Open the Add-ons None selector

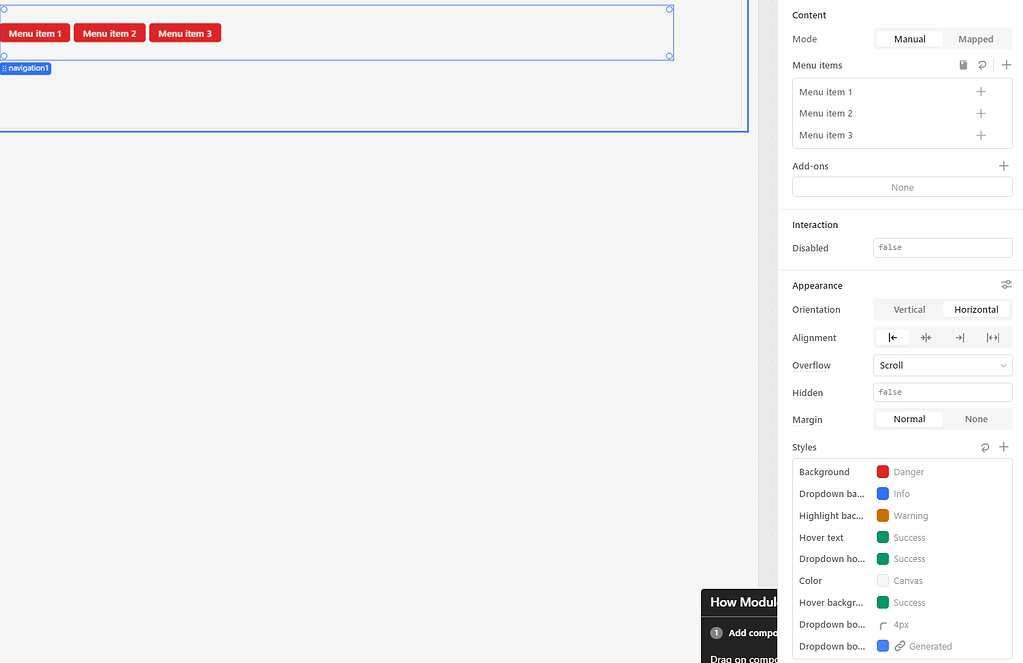[901, 187]
